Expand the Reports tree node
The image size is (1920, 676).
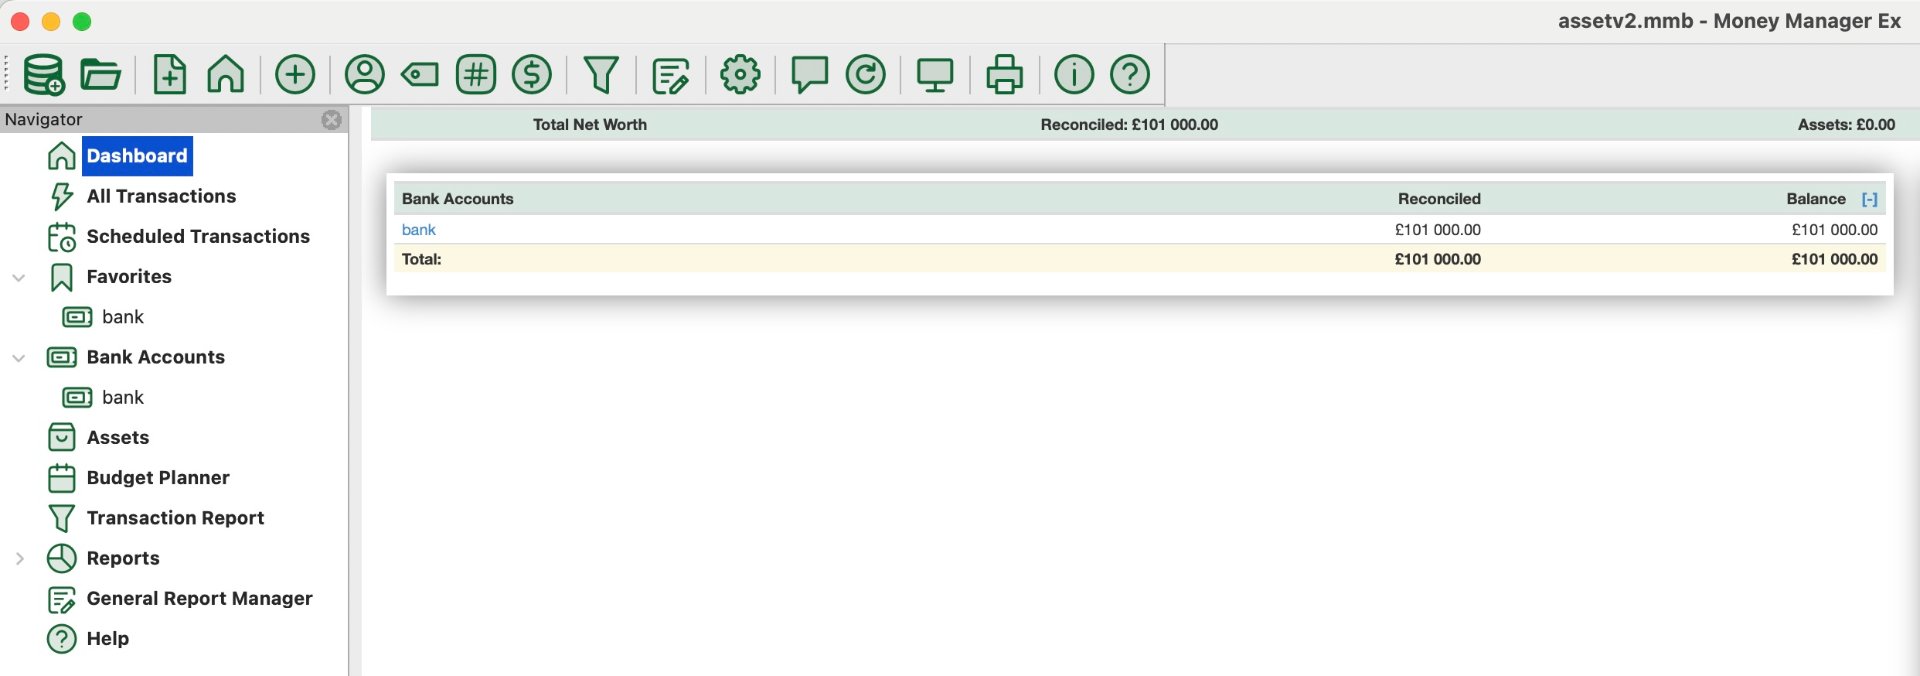(19, 558)
